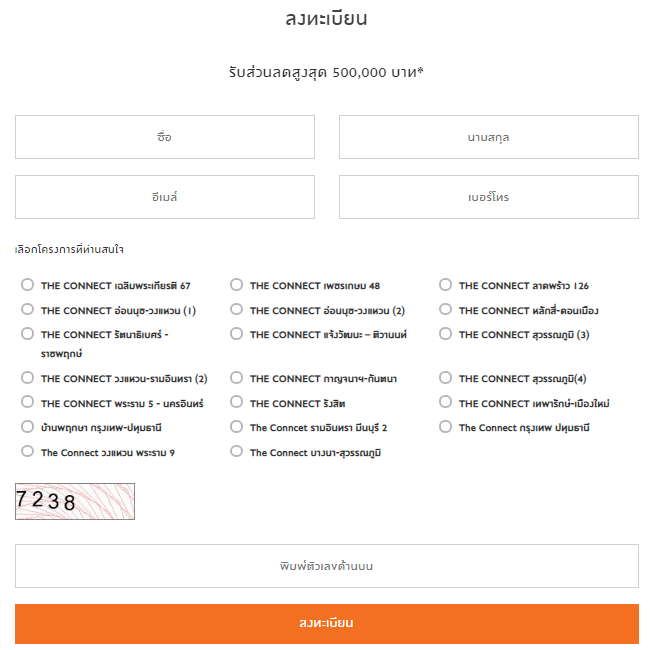Select THE CONNECT หลักสี่-ดอนเมือง radio button
The height and width of the screenshot is (650, 650).
point(446,310)
